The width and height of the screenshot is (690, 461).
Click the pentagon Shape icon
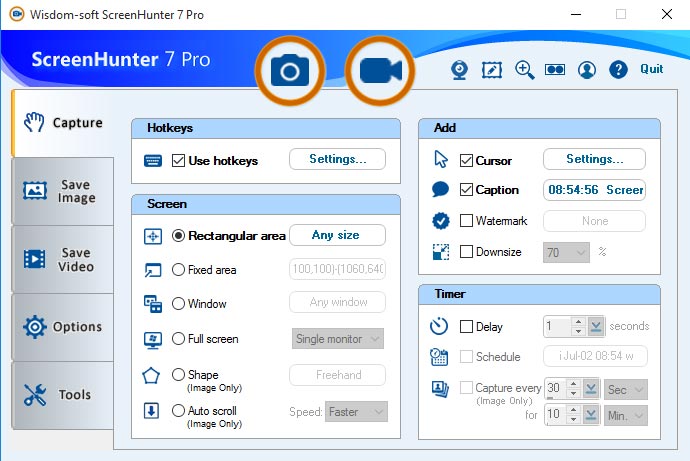tap(151, 376)
